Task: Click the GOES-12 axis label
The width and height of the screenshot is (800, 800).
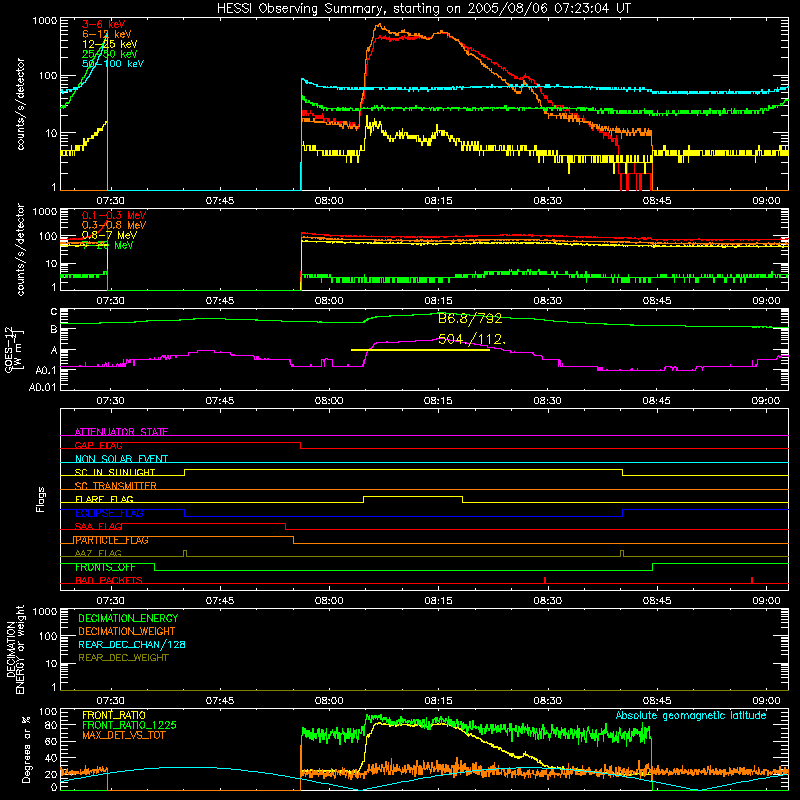Action: (x=13, y=350)
